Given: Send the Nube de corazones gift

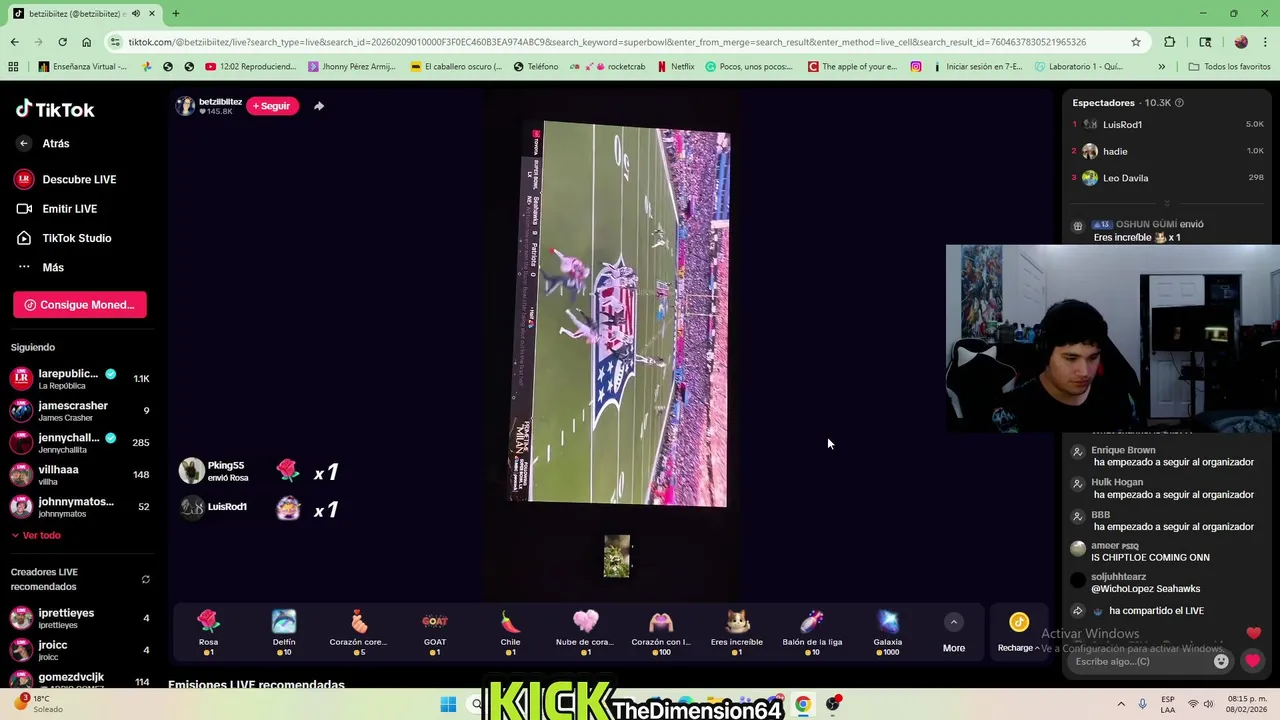Looking at the screenshot, I should 585,632.
